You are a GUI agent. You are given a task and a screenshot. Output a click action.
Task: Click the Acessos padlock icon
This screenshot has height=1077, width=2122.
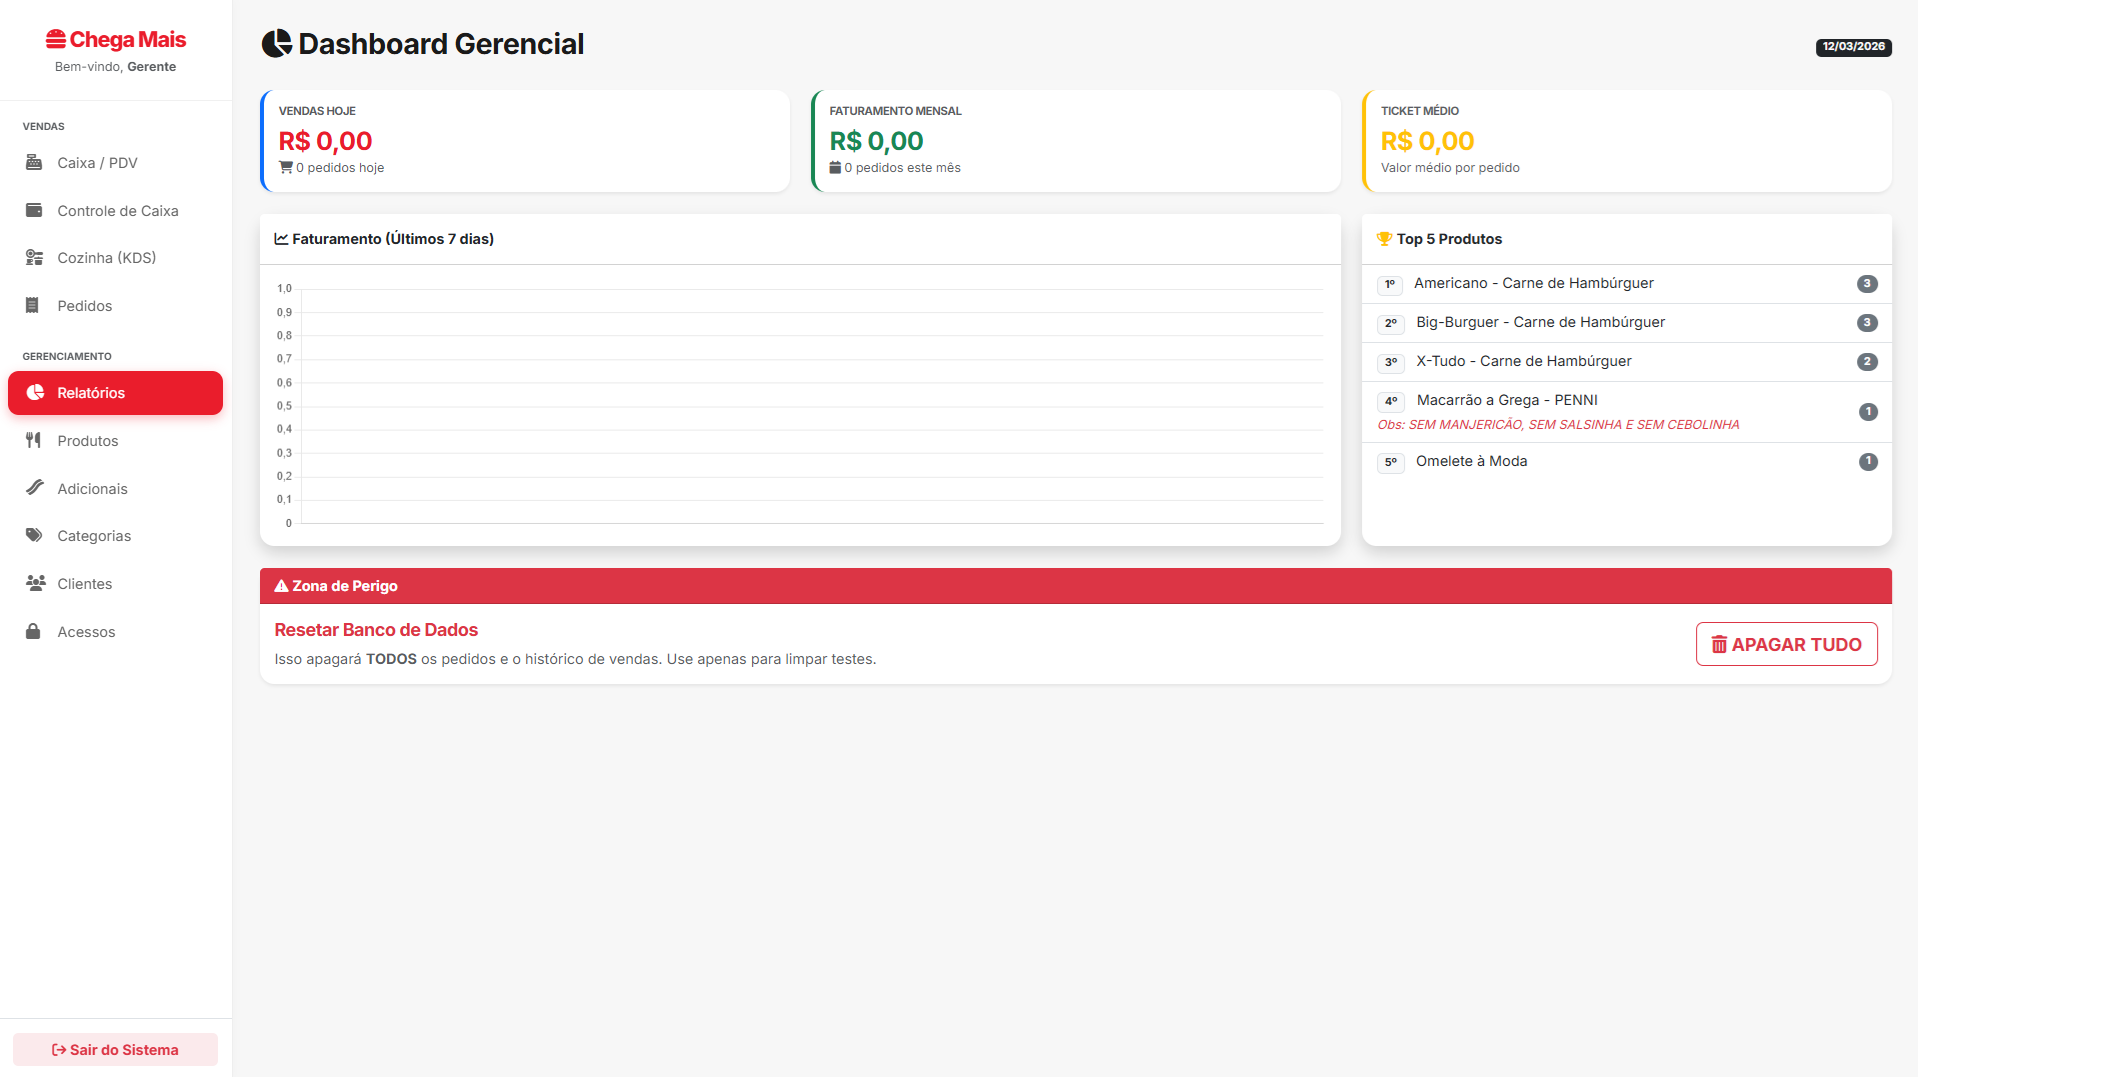(33, 632)
